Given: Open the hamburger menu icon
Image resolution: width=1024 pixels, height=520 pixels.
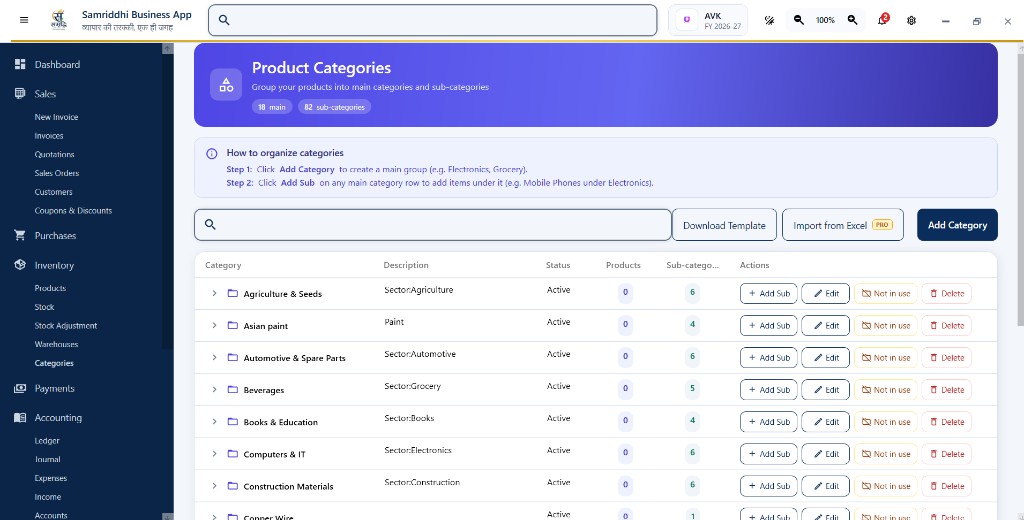Looking at the screenshot, I should [x=24, y=20].
